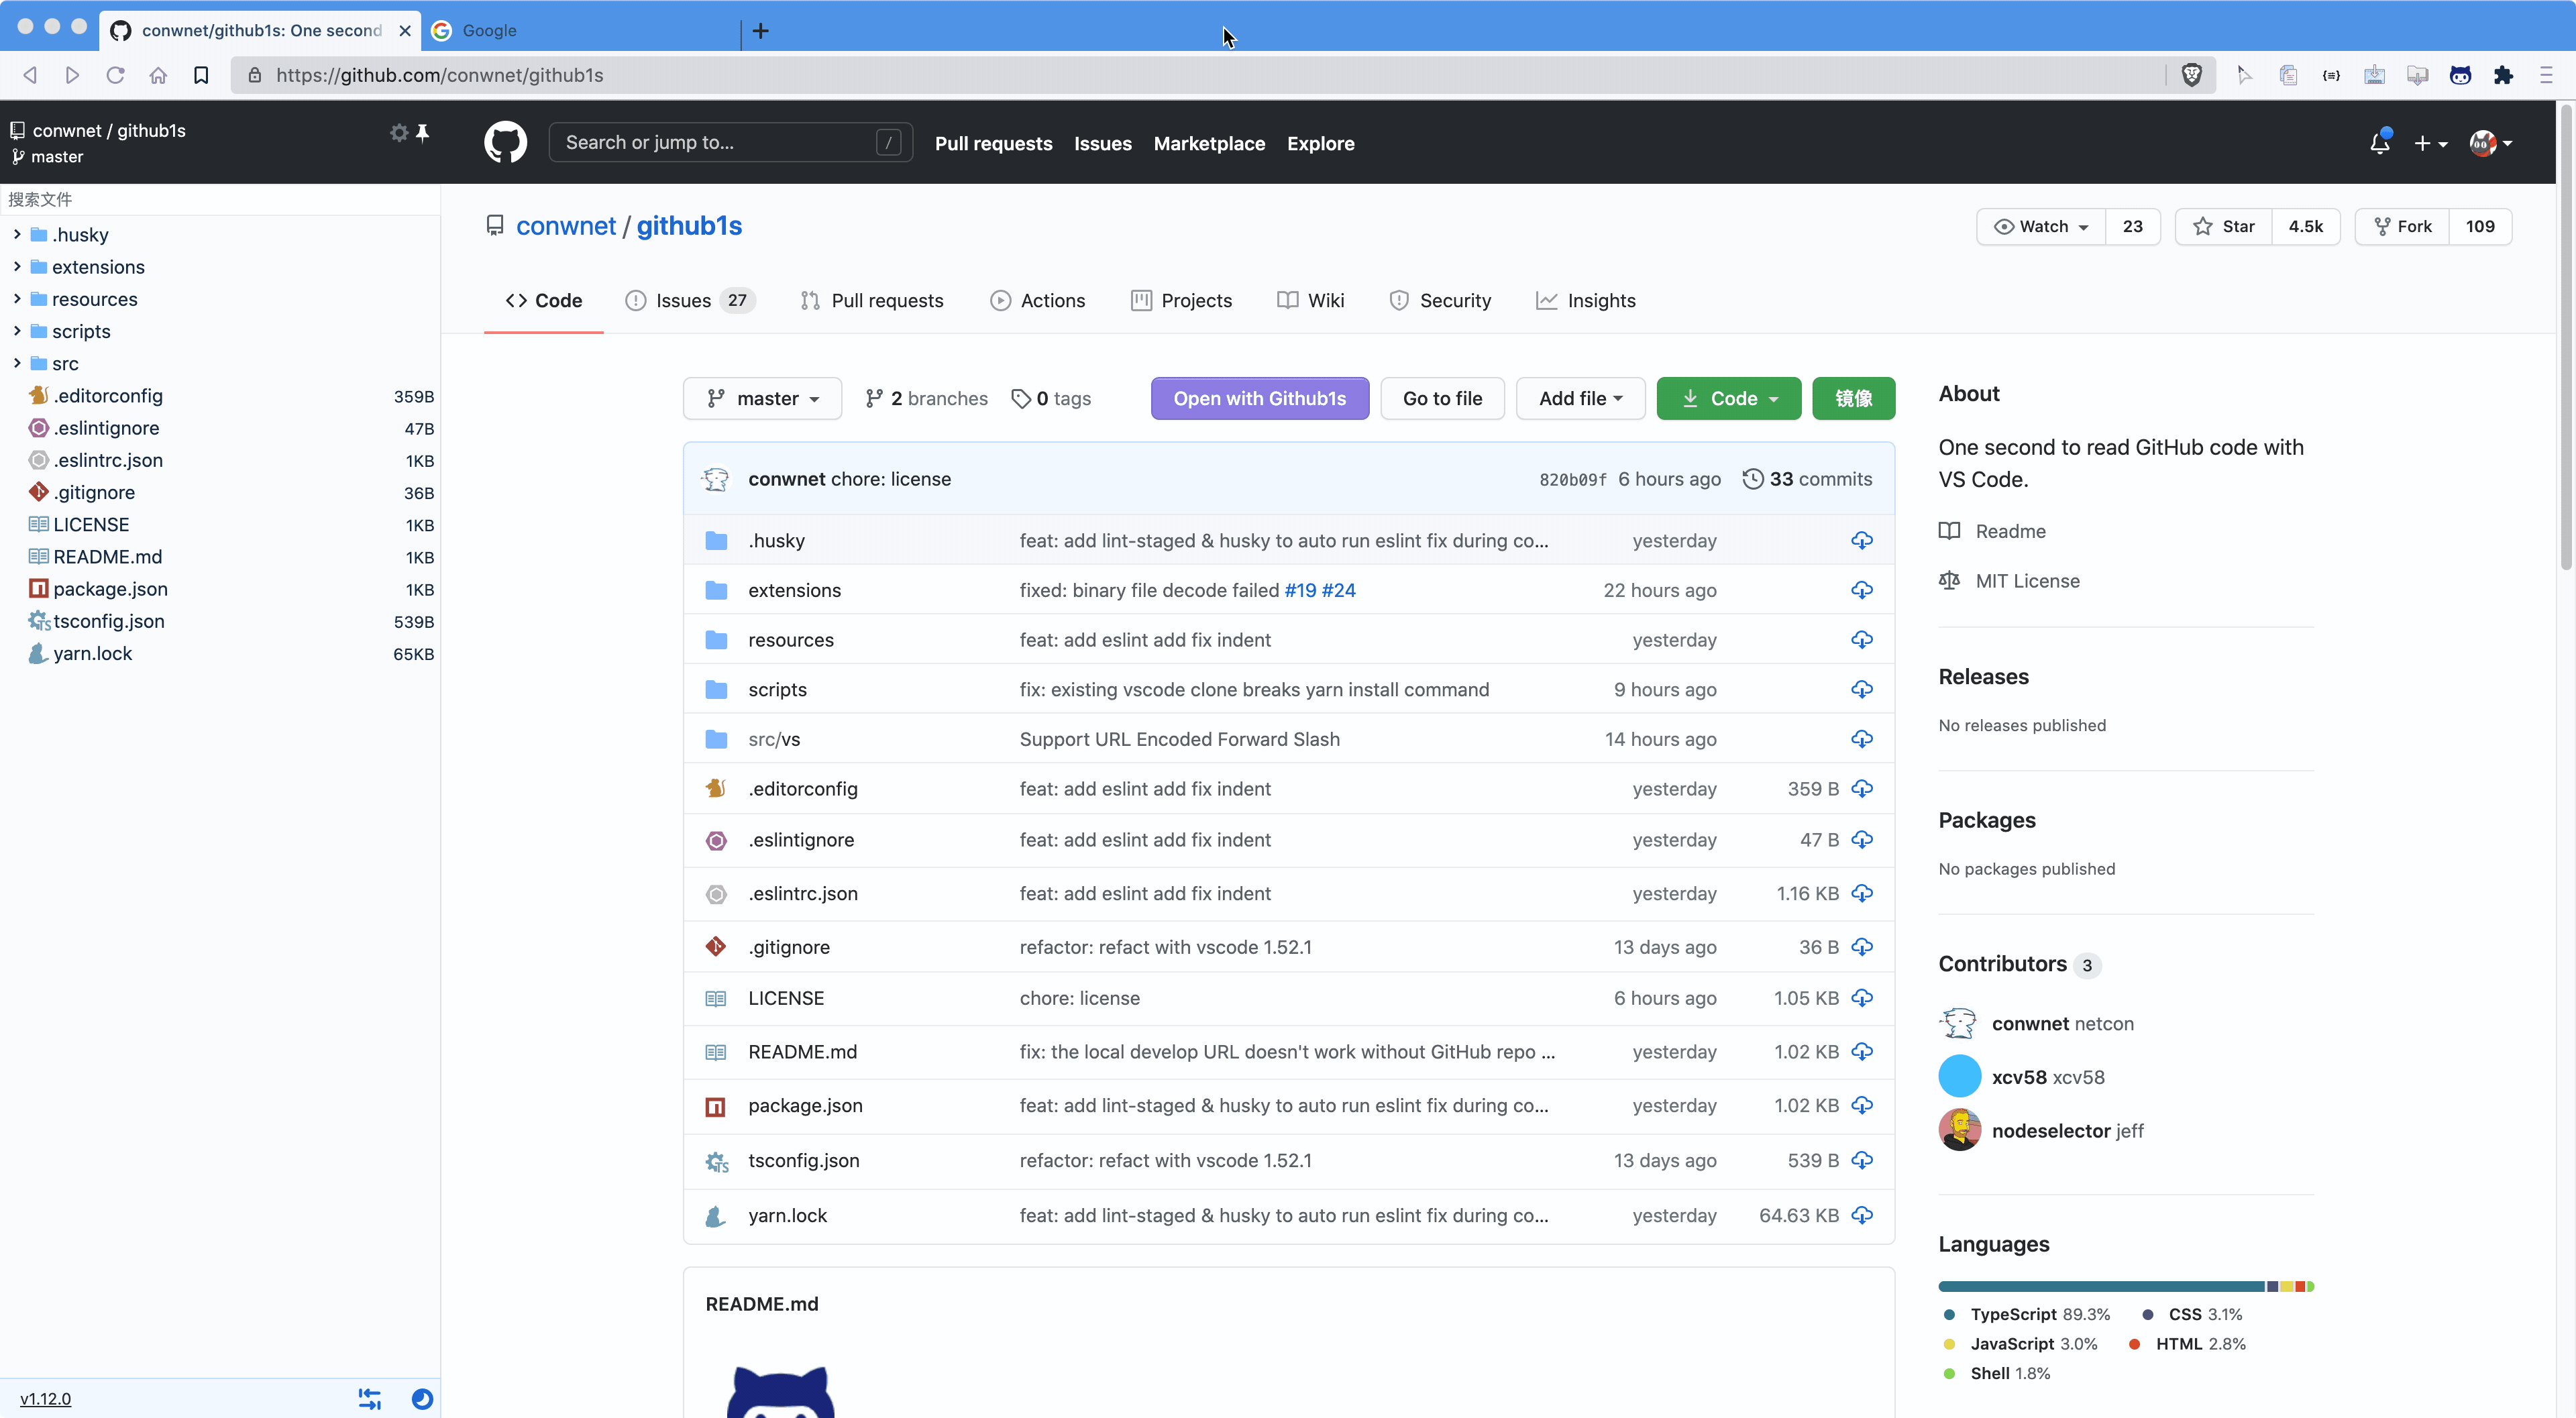Viewport: 2576px width, 1418px height.
Task: Click sidebar footer sliders settings icon
Action: pos(369,1398)
